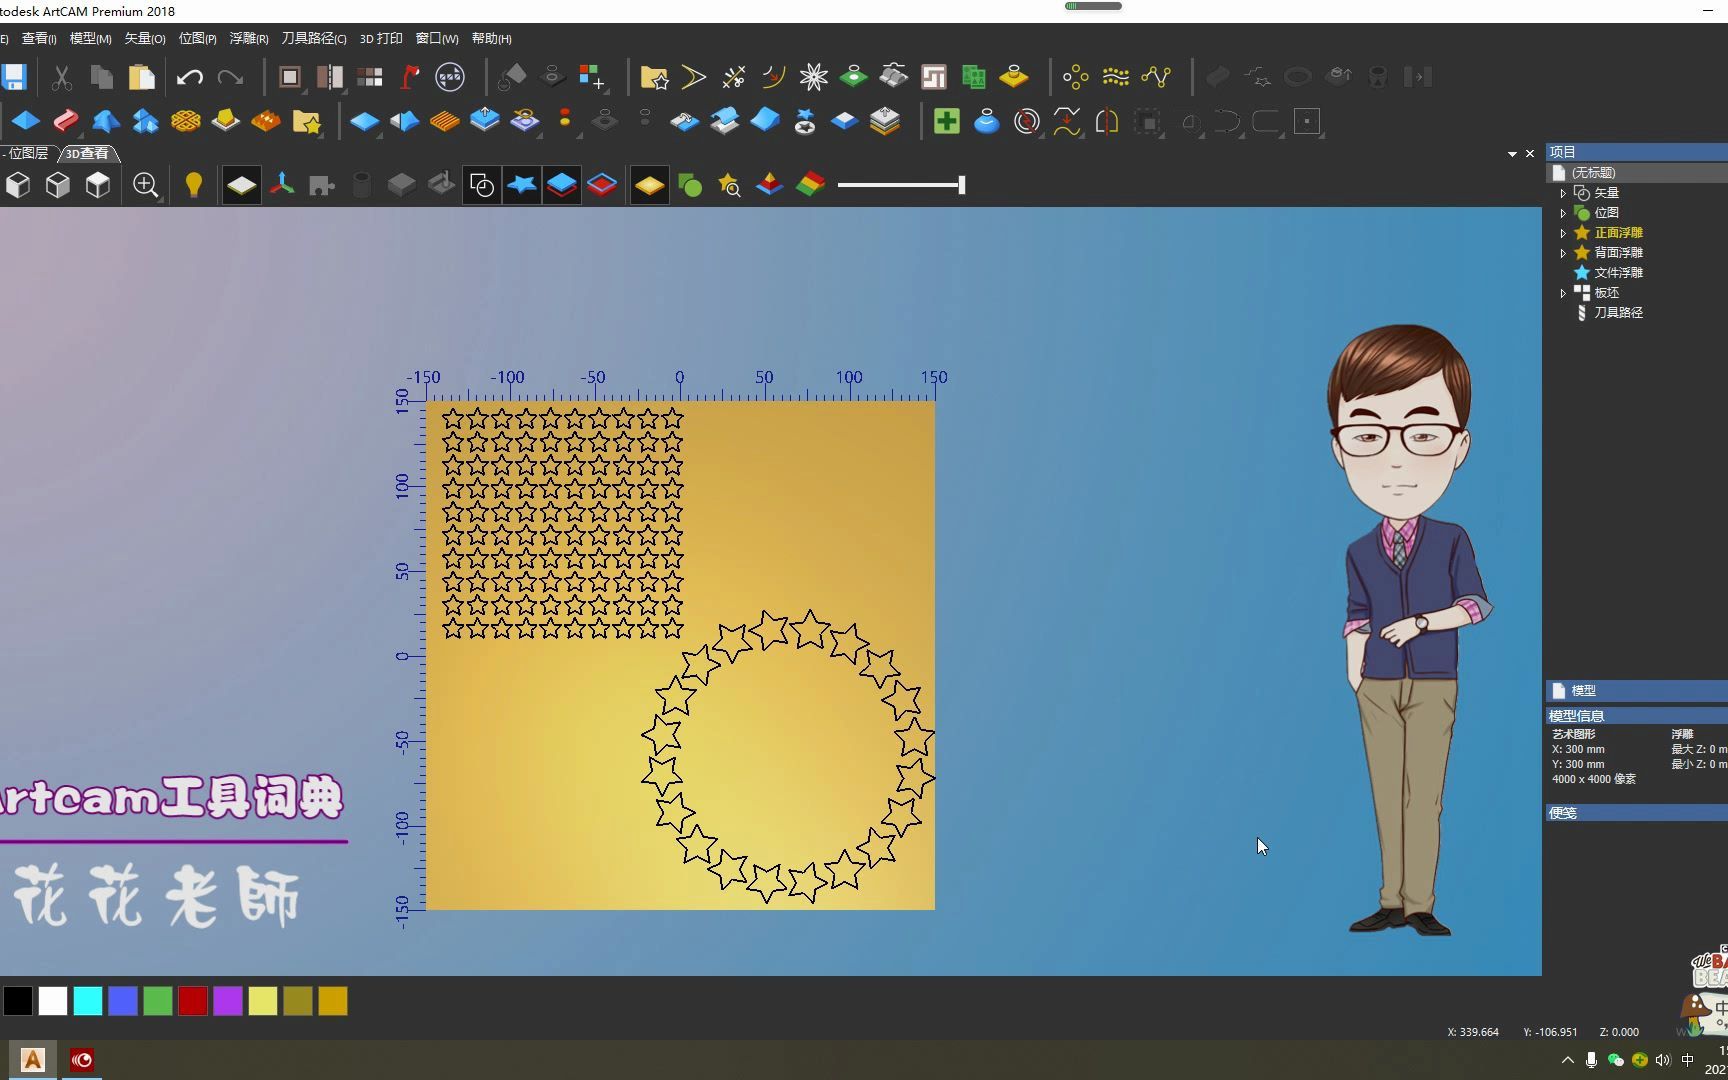
Task: Expand the 正面浮雕 tree node
Action: click(x=1563, y=233)
